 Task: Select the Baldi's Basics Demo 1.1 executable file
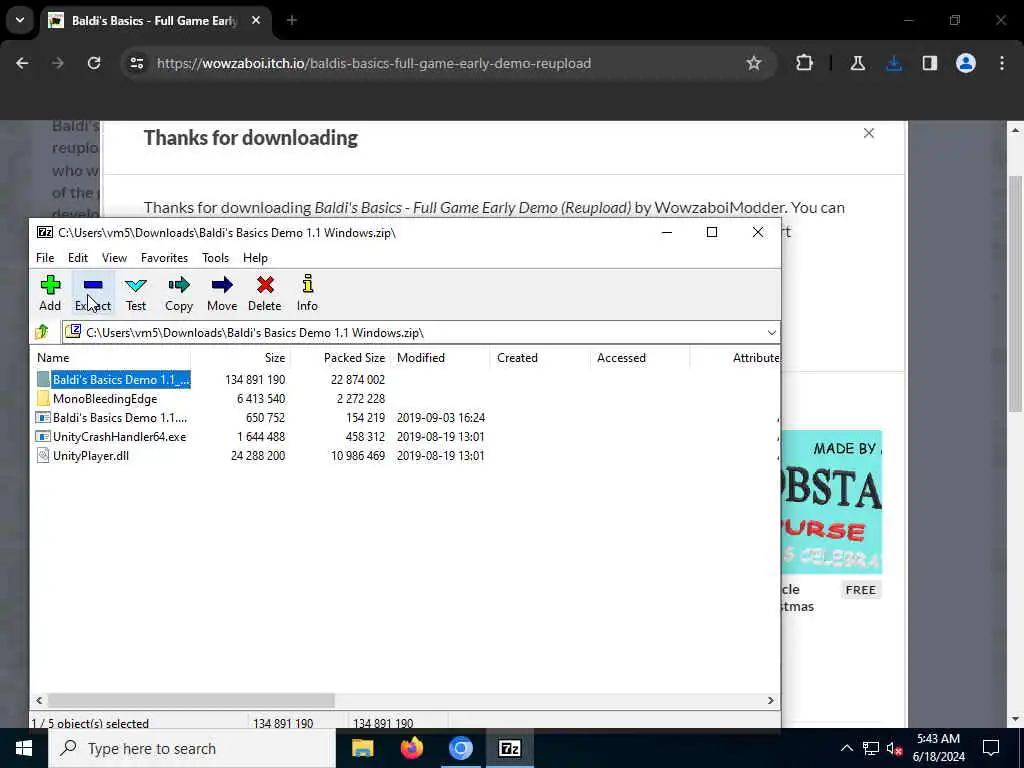tap(112, 417)
